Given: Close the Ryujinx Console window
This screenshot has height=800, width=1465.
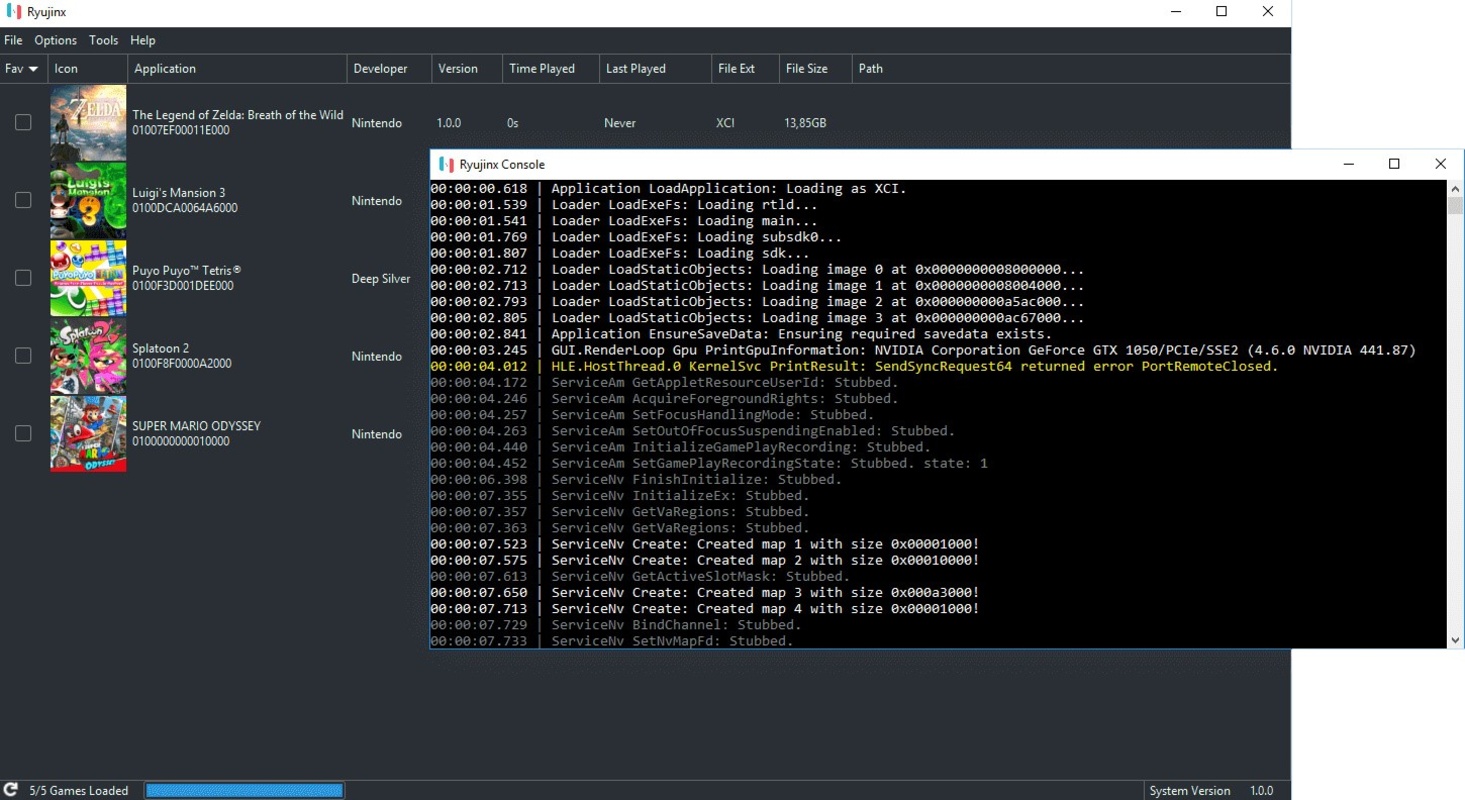Looking at the screenshot, I should click(x=1441, y=164).
